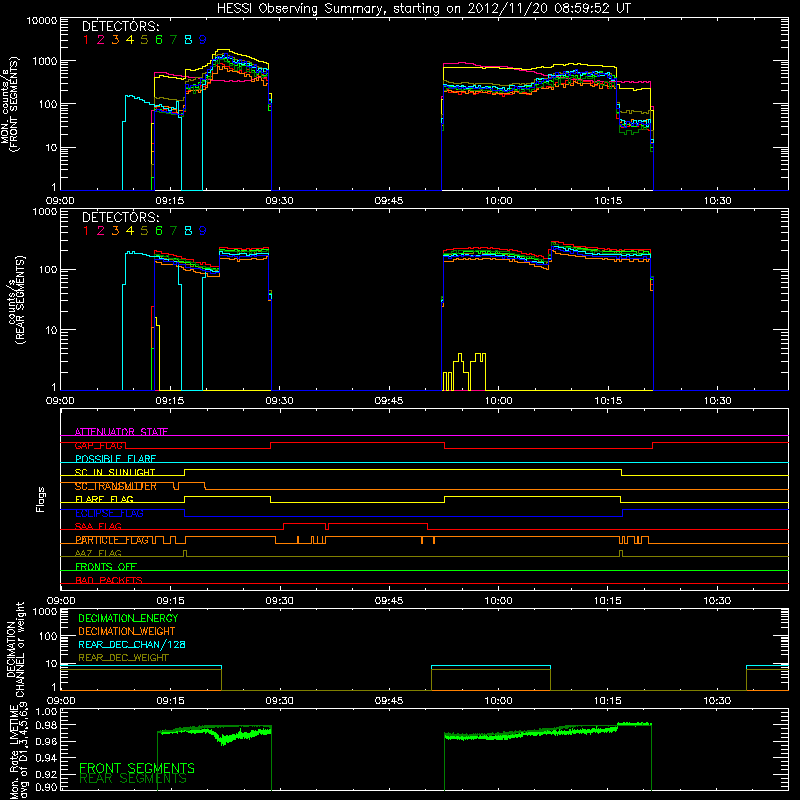Click the FLARE_FLAG label
Viewport: 800px width, 800px height.
click(104, 499)
